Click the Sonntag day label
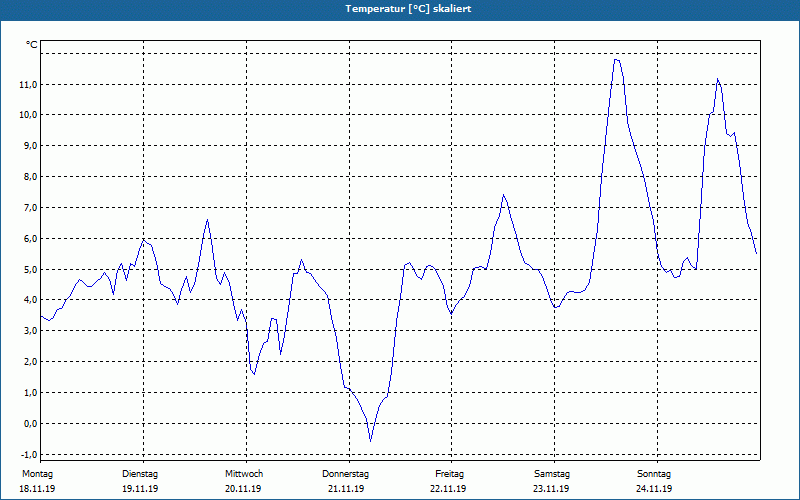The height and width of the screenshot is (500, 800). pos(654,474)
